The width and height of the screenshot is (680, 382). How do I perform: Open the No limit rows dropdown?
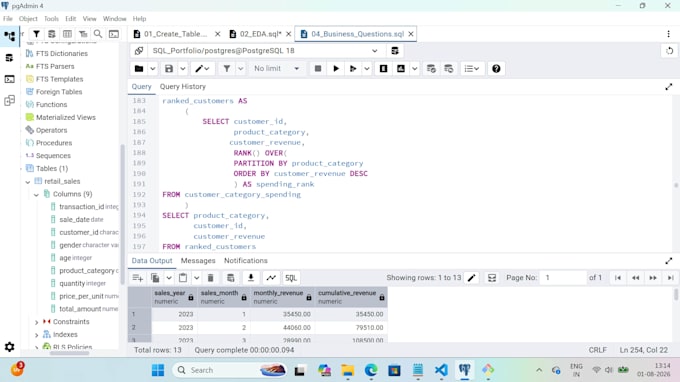pyautogui.click(x=276, y=69)
